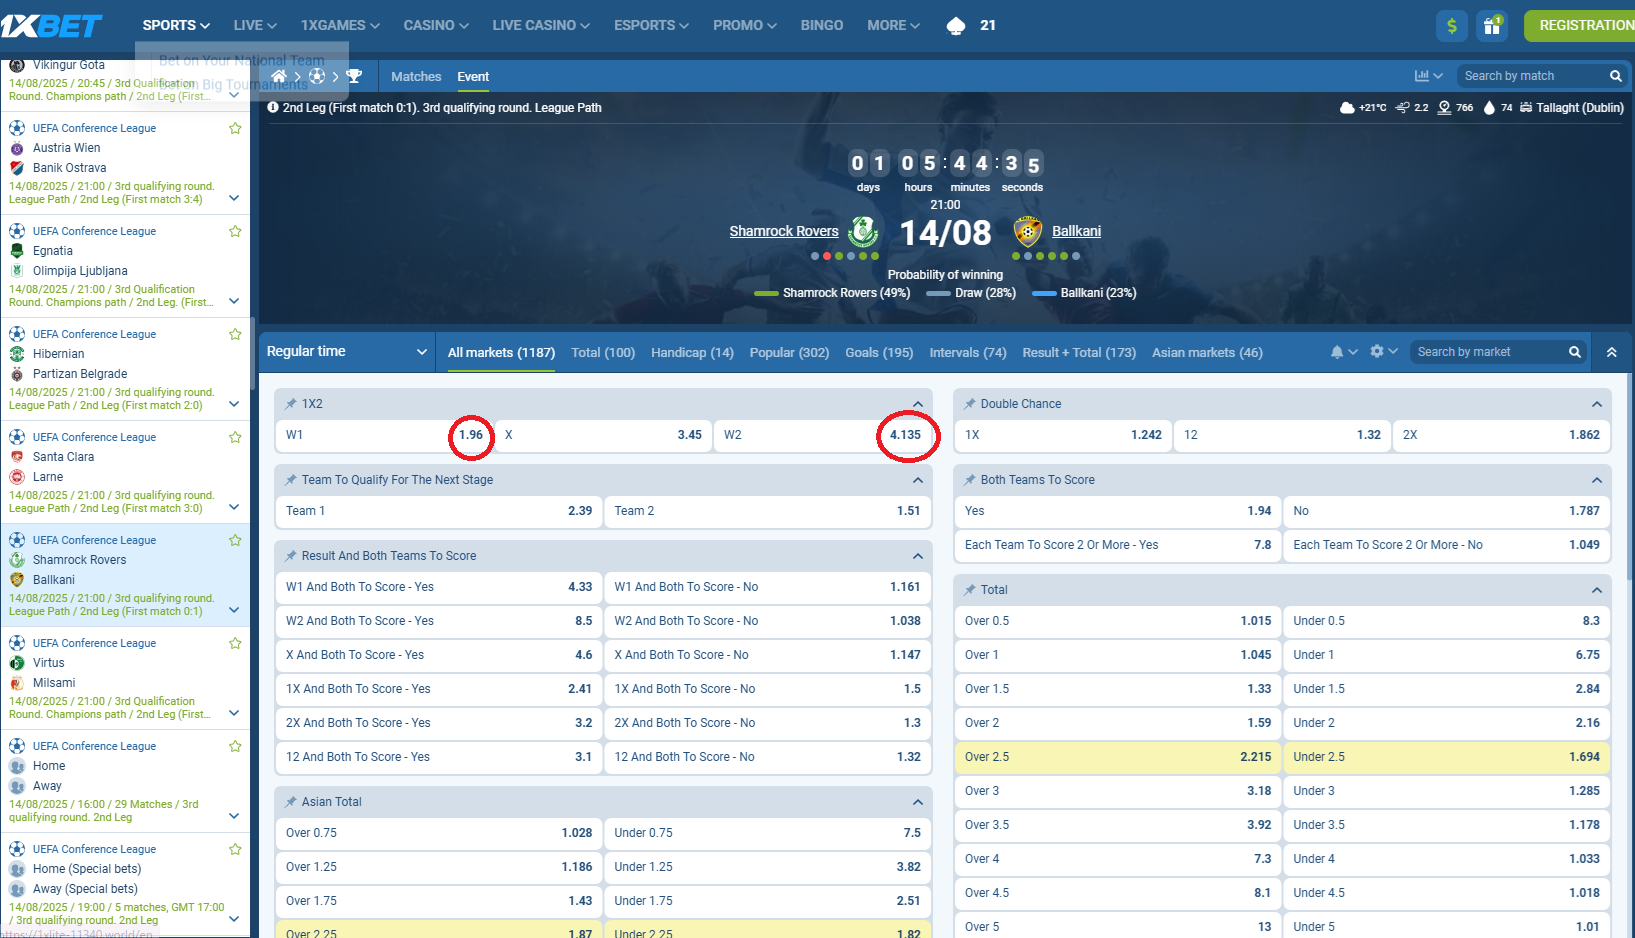
Task: Select the Handicap (14) markets tab
Action: 692,352
